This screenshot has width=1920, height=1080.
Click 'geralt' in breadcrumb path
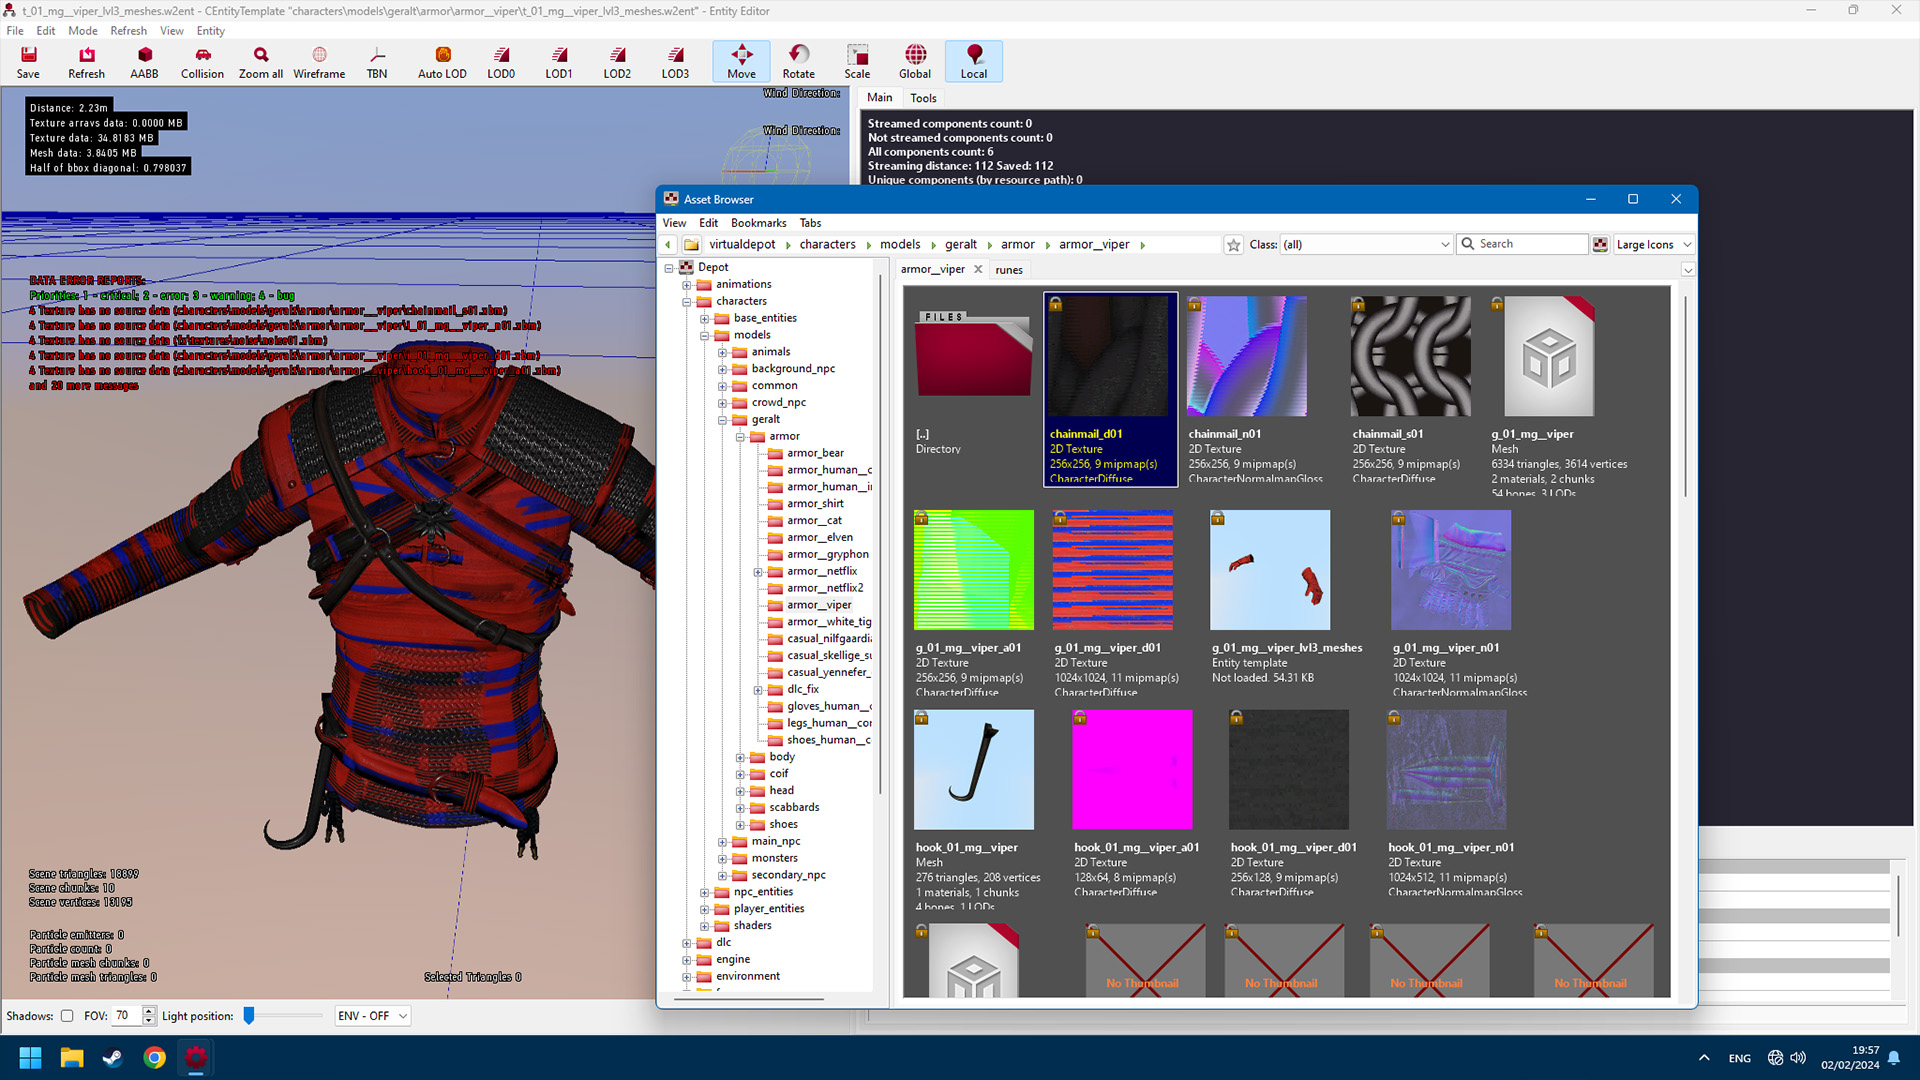pos(960,245)
